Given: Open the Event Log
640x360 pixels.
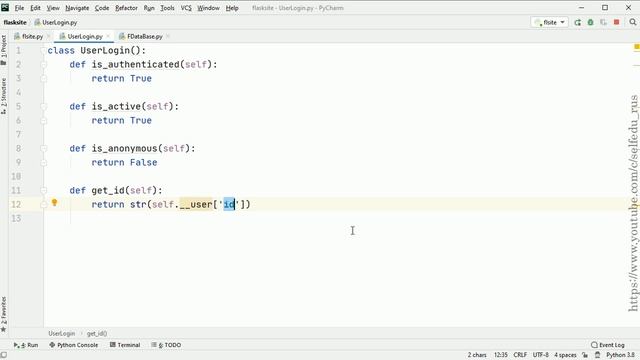Looking at the screenshot, I should click(608, 345).
